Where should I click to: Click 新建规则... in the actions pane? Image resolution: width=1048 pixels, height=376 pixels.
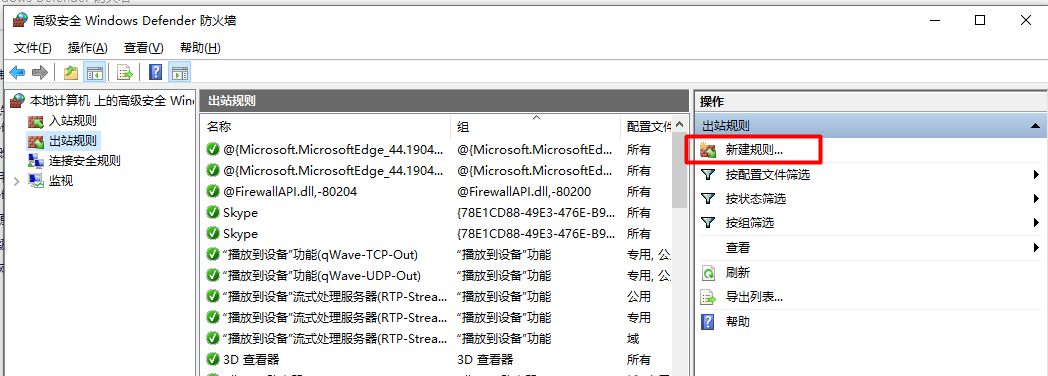(x=755, y=150)
